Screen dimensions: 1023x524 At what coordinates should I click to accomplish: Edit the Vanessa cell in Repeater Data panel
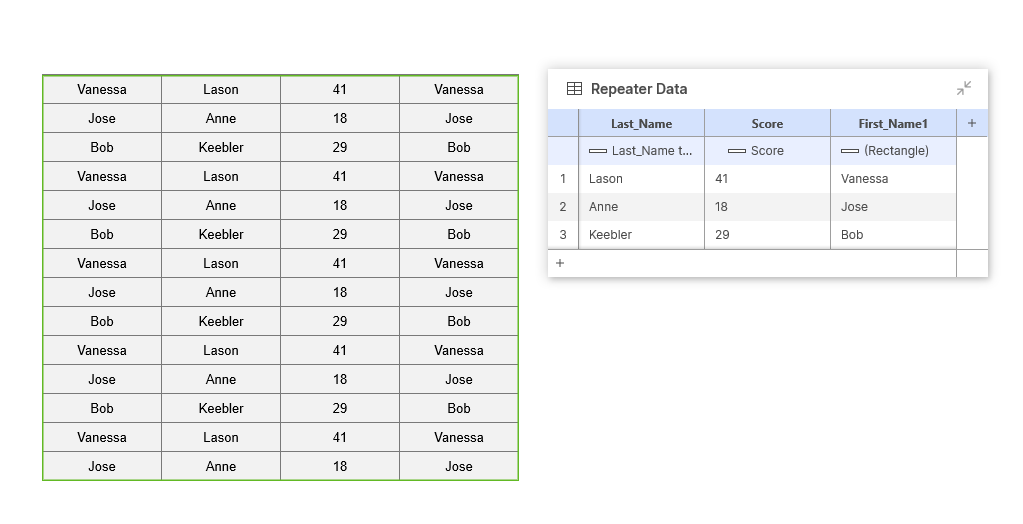[x=893, y=179]
